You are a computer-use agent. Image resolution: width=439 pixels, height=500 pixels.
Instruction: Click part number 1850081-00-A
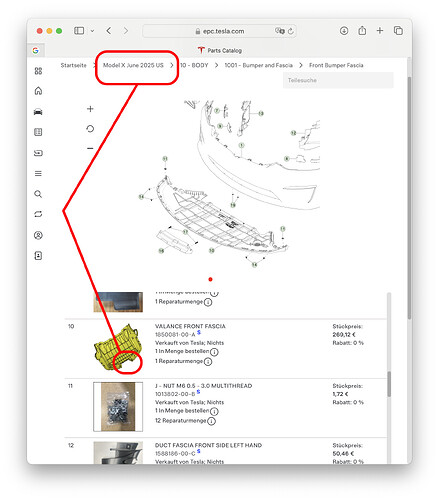(x=175, y=335)
